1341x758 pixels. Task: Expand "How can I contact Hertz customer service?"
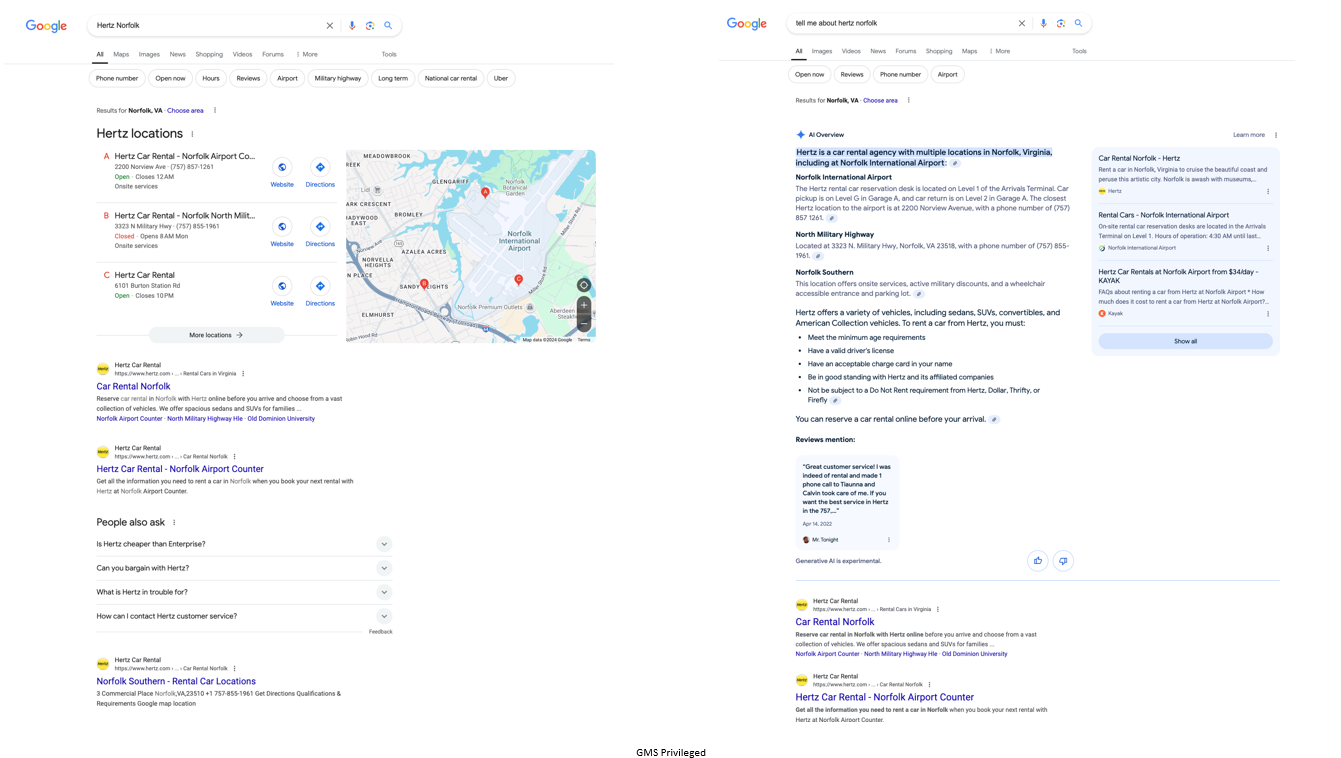click(x=384, y=616)
